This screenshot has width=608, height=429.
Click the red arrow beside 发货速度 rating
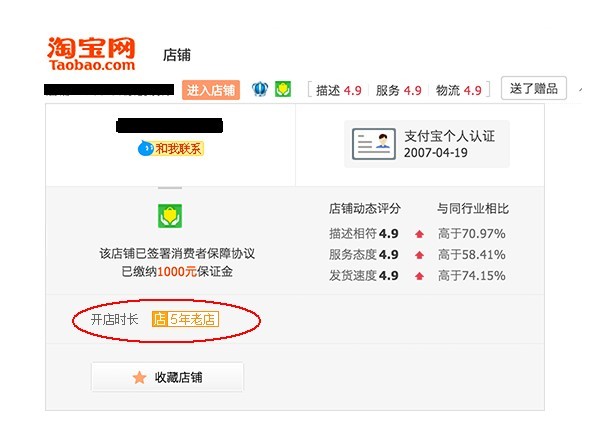419,276
